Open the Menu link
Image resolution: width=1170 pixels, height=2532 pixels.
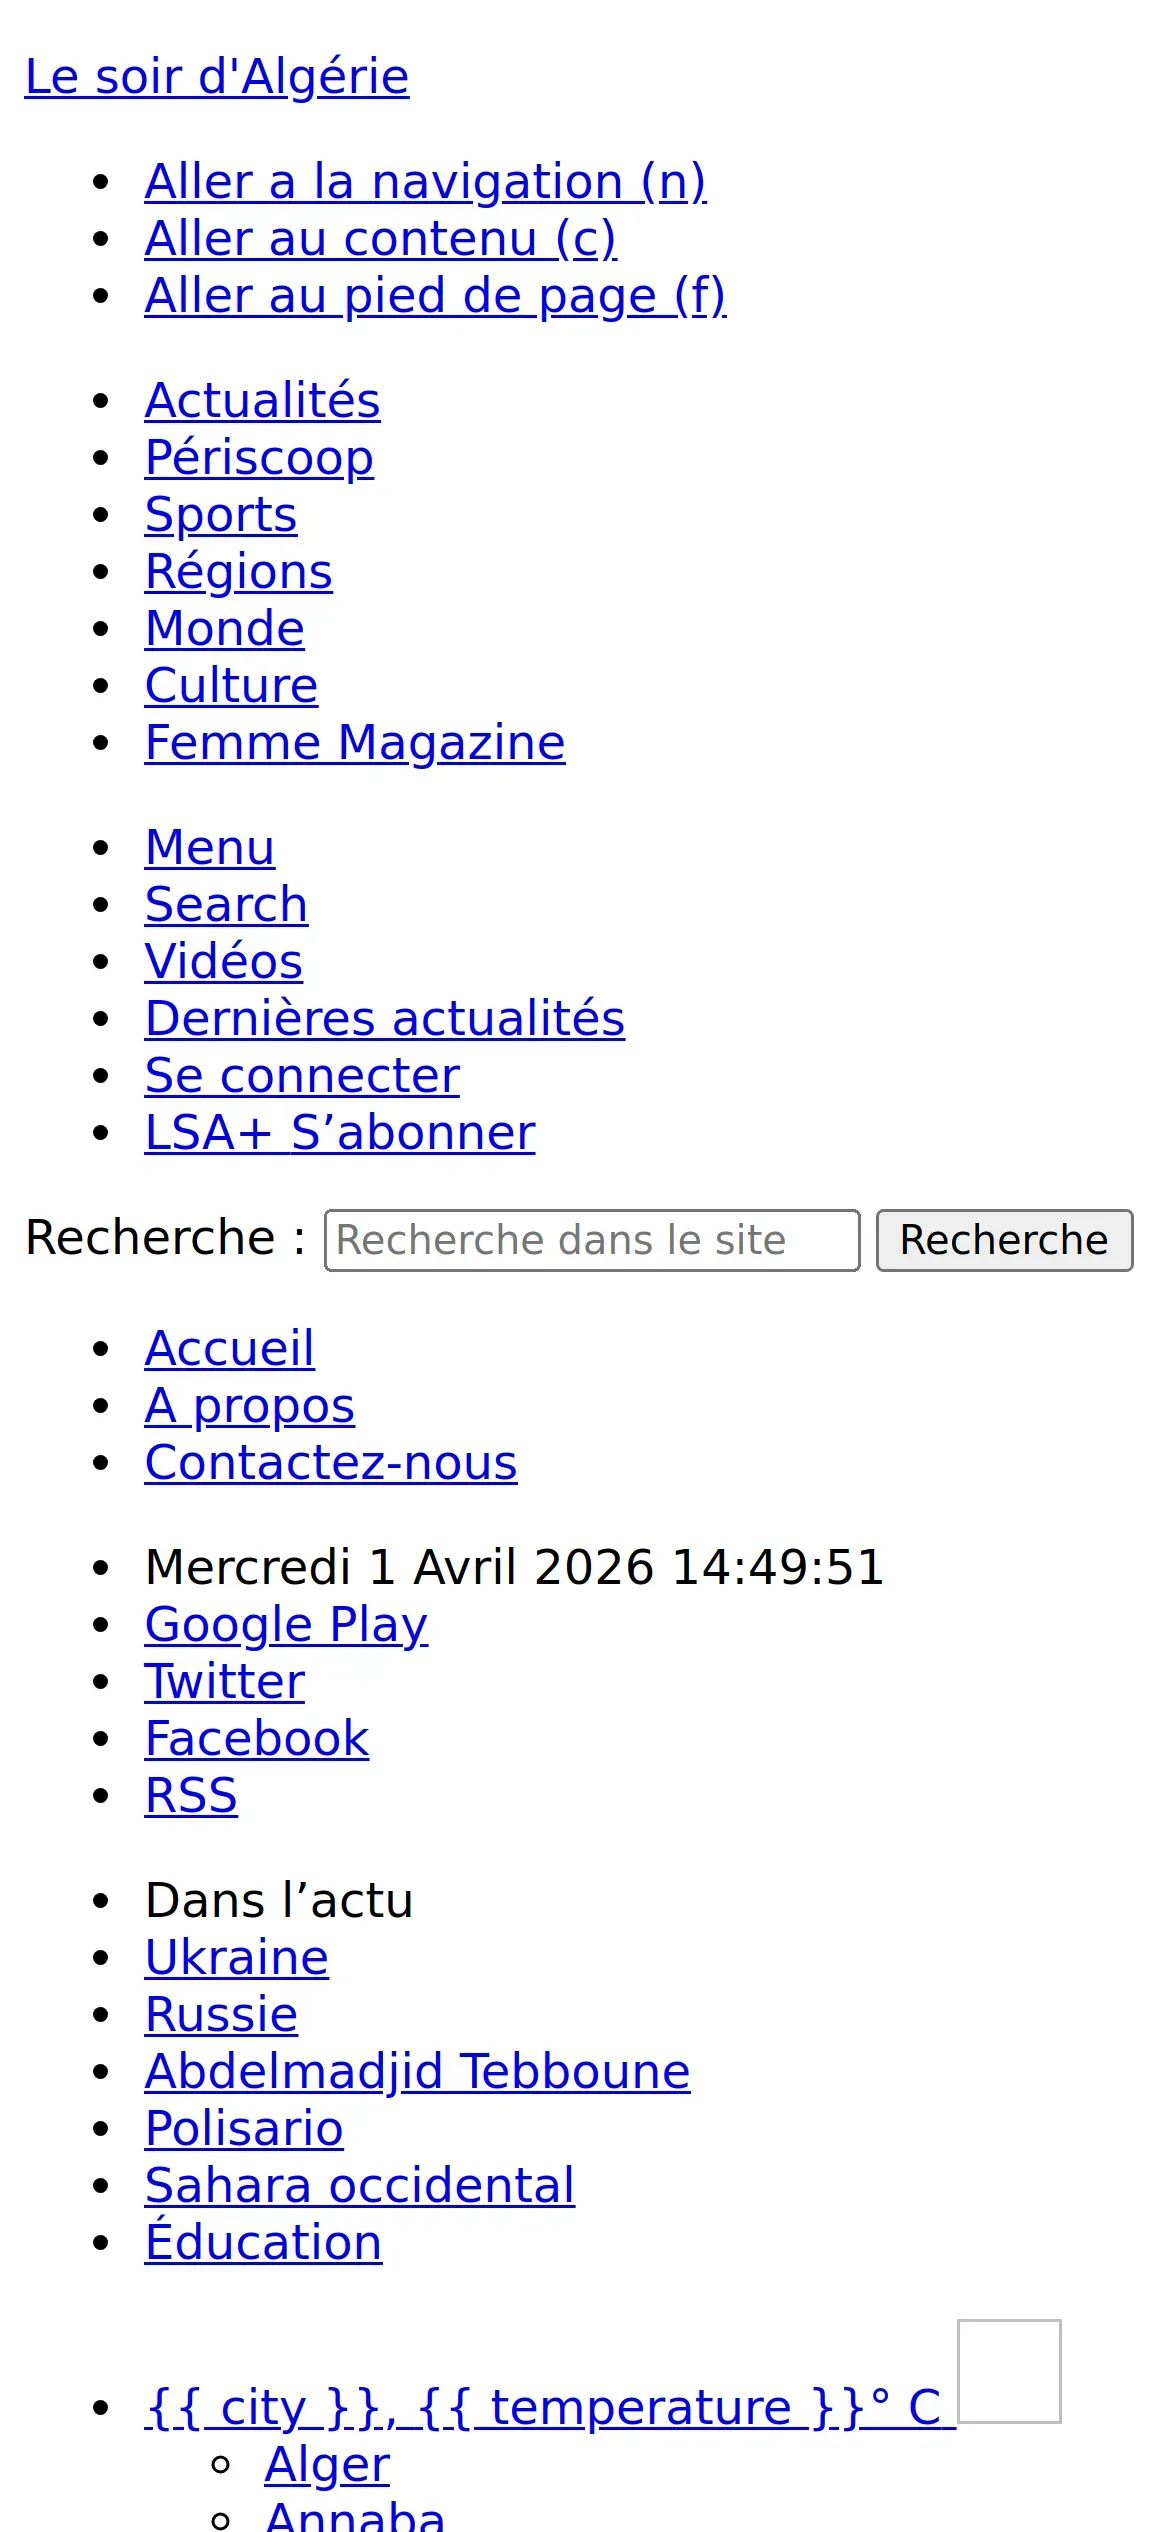coord(210,847)
